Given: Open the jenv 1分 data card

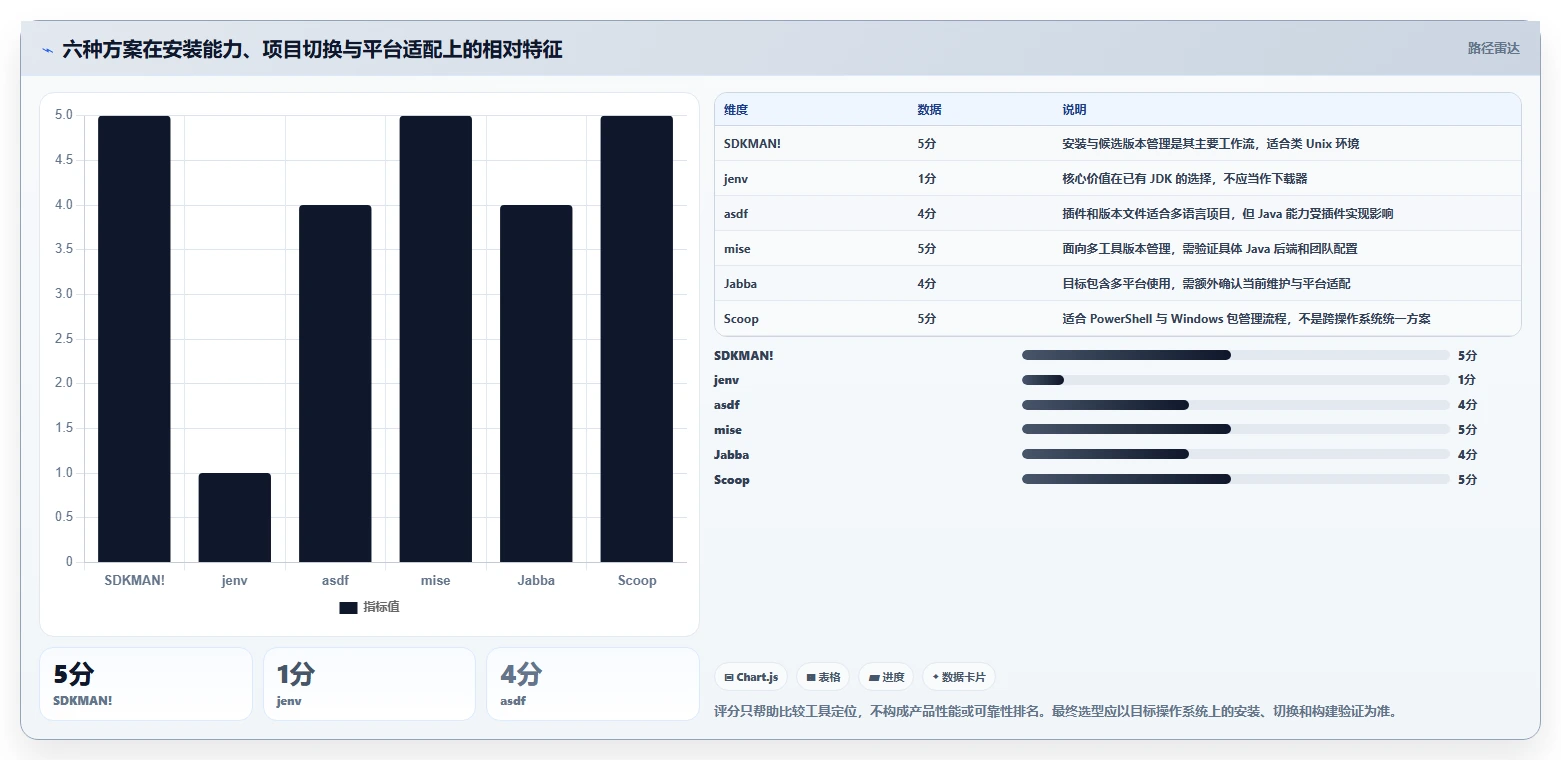Looking at the screenshot, I should click(369, 684).
